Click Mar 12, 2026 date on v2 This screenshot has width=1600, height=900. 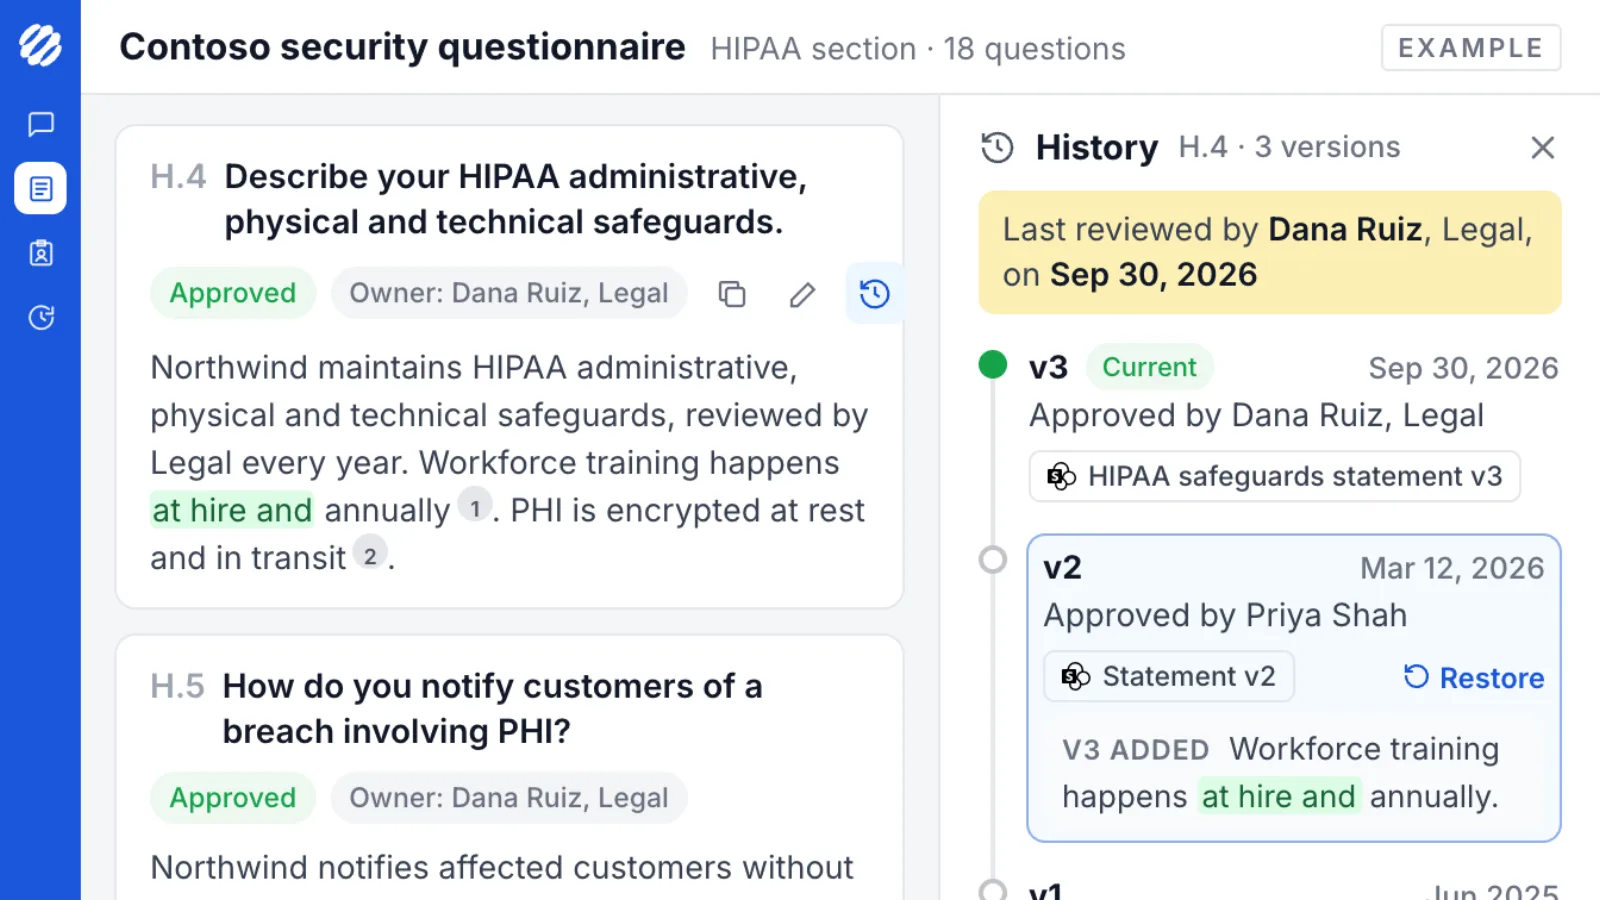coord(1452,568)
